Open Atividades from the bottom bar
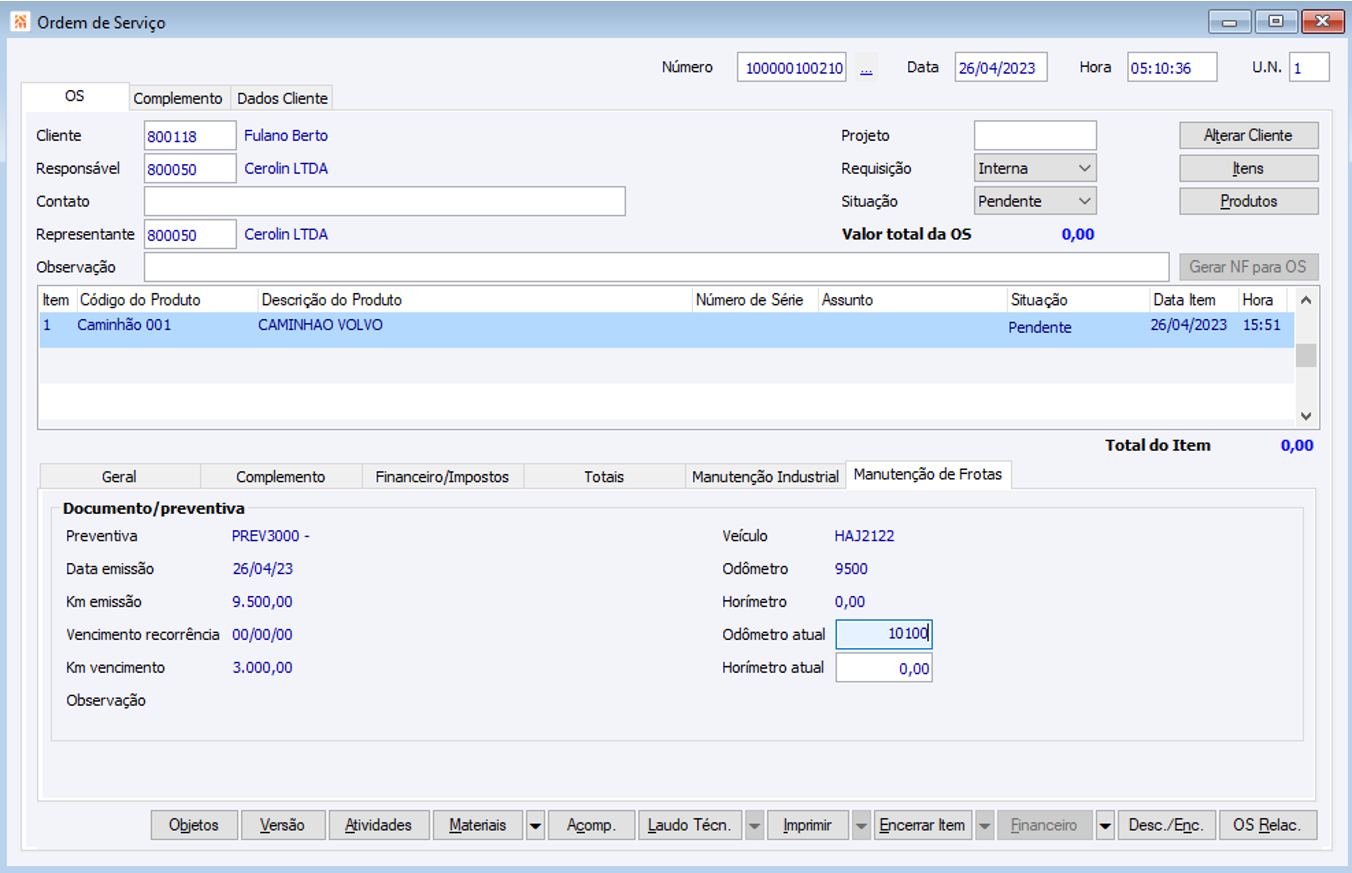The height and width of the screenshot is (873, 1352). point(378,825)
